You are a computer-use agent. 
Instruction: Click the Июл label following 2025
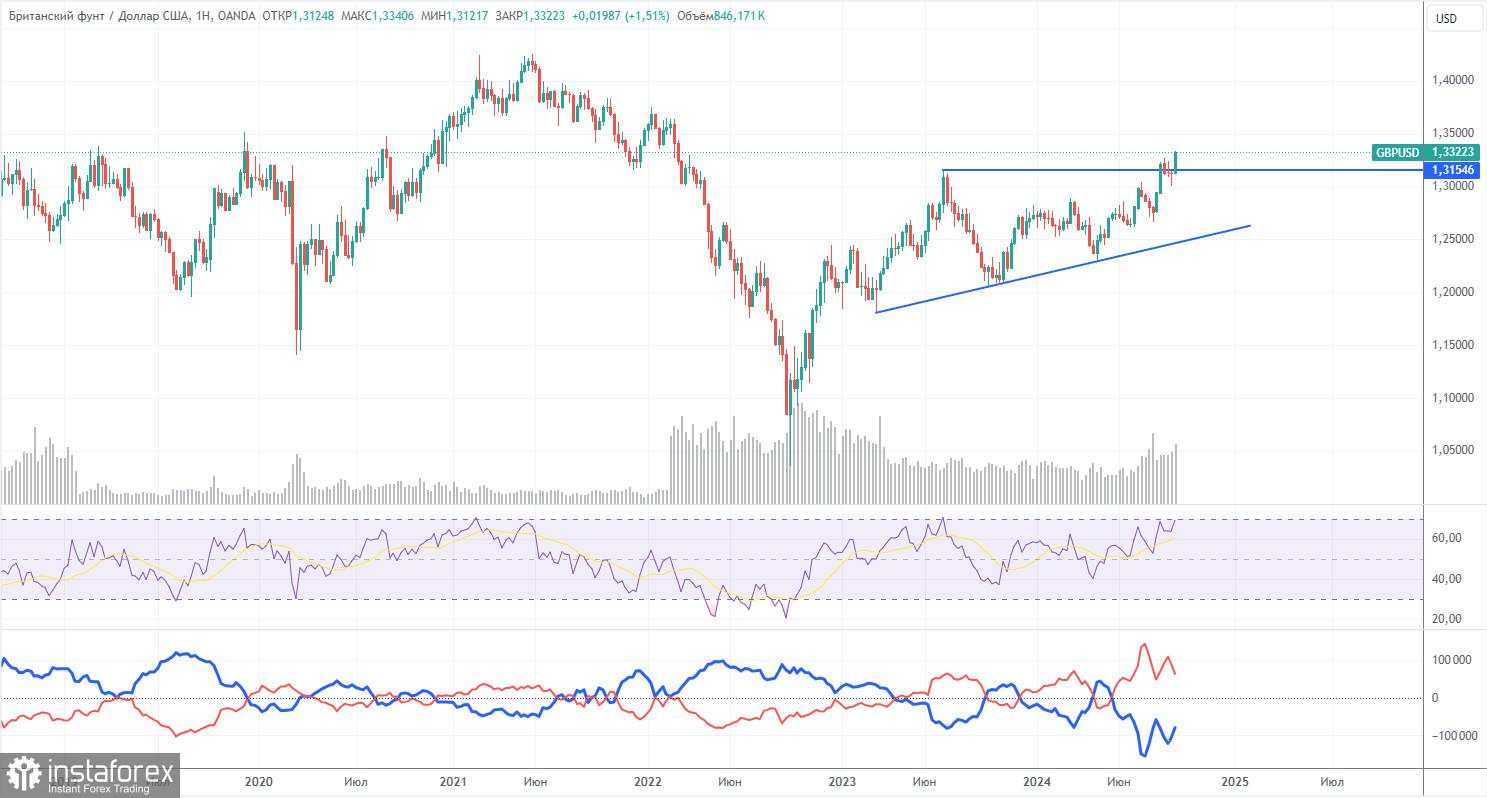point(1331,781)
